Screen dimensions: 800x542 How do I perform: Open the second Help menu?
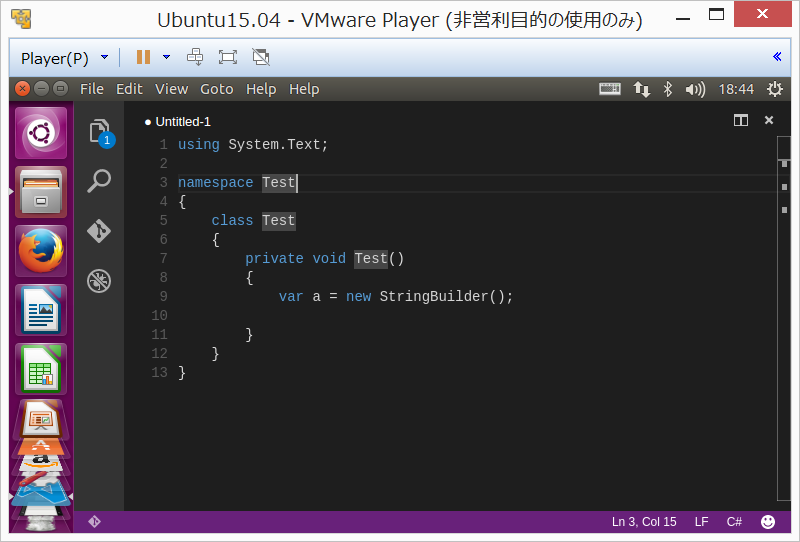coord(304,89)
